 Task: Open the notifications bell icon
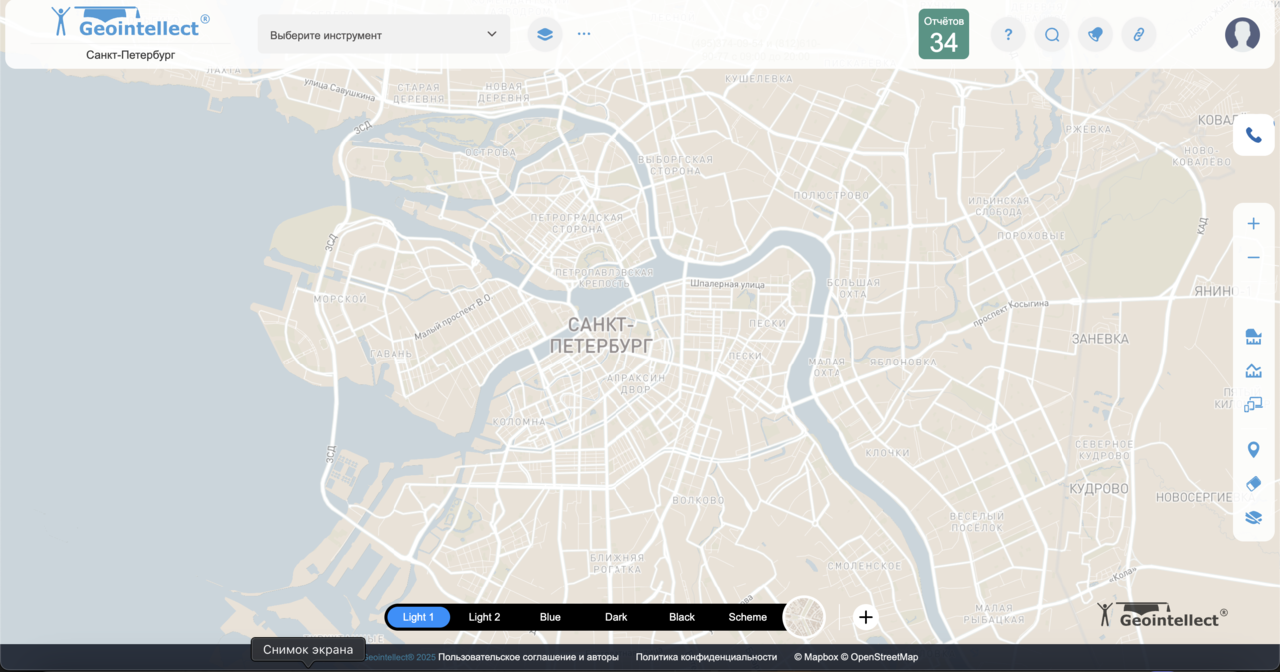(x=1095, y=35)
